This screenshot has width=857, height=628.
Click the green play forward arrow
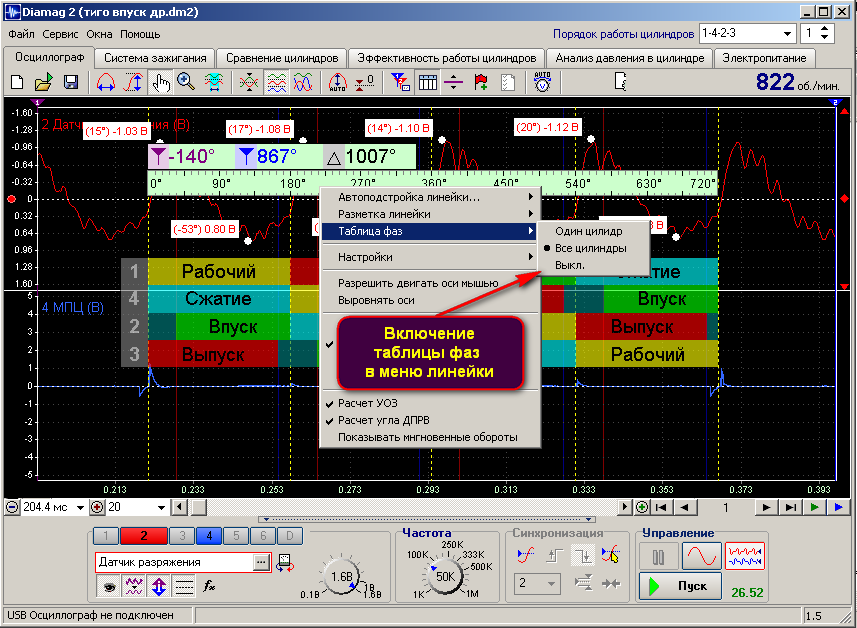point(814,508)
